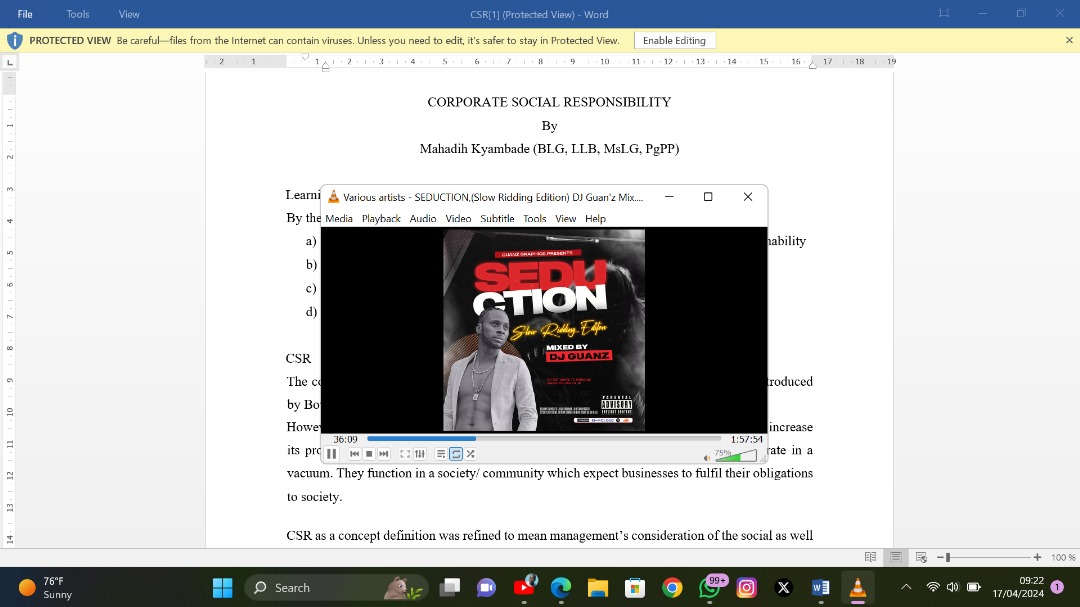Open Instagram from taskbar

pos(747,588)
